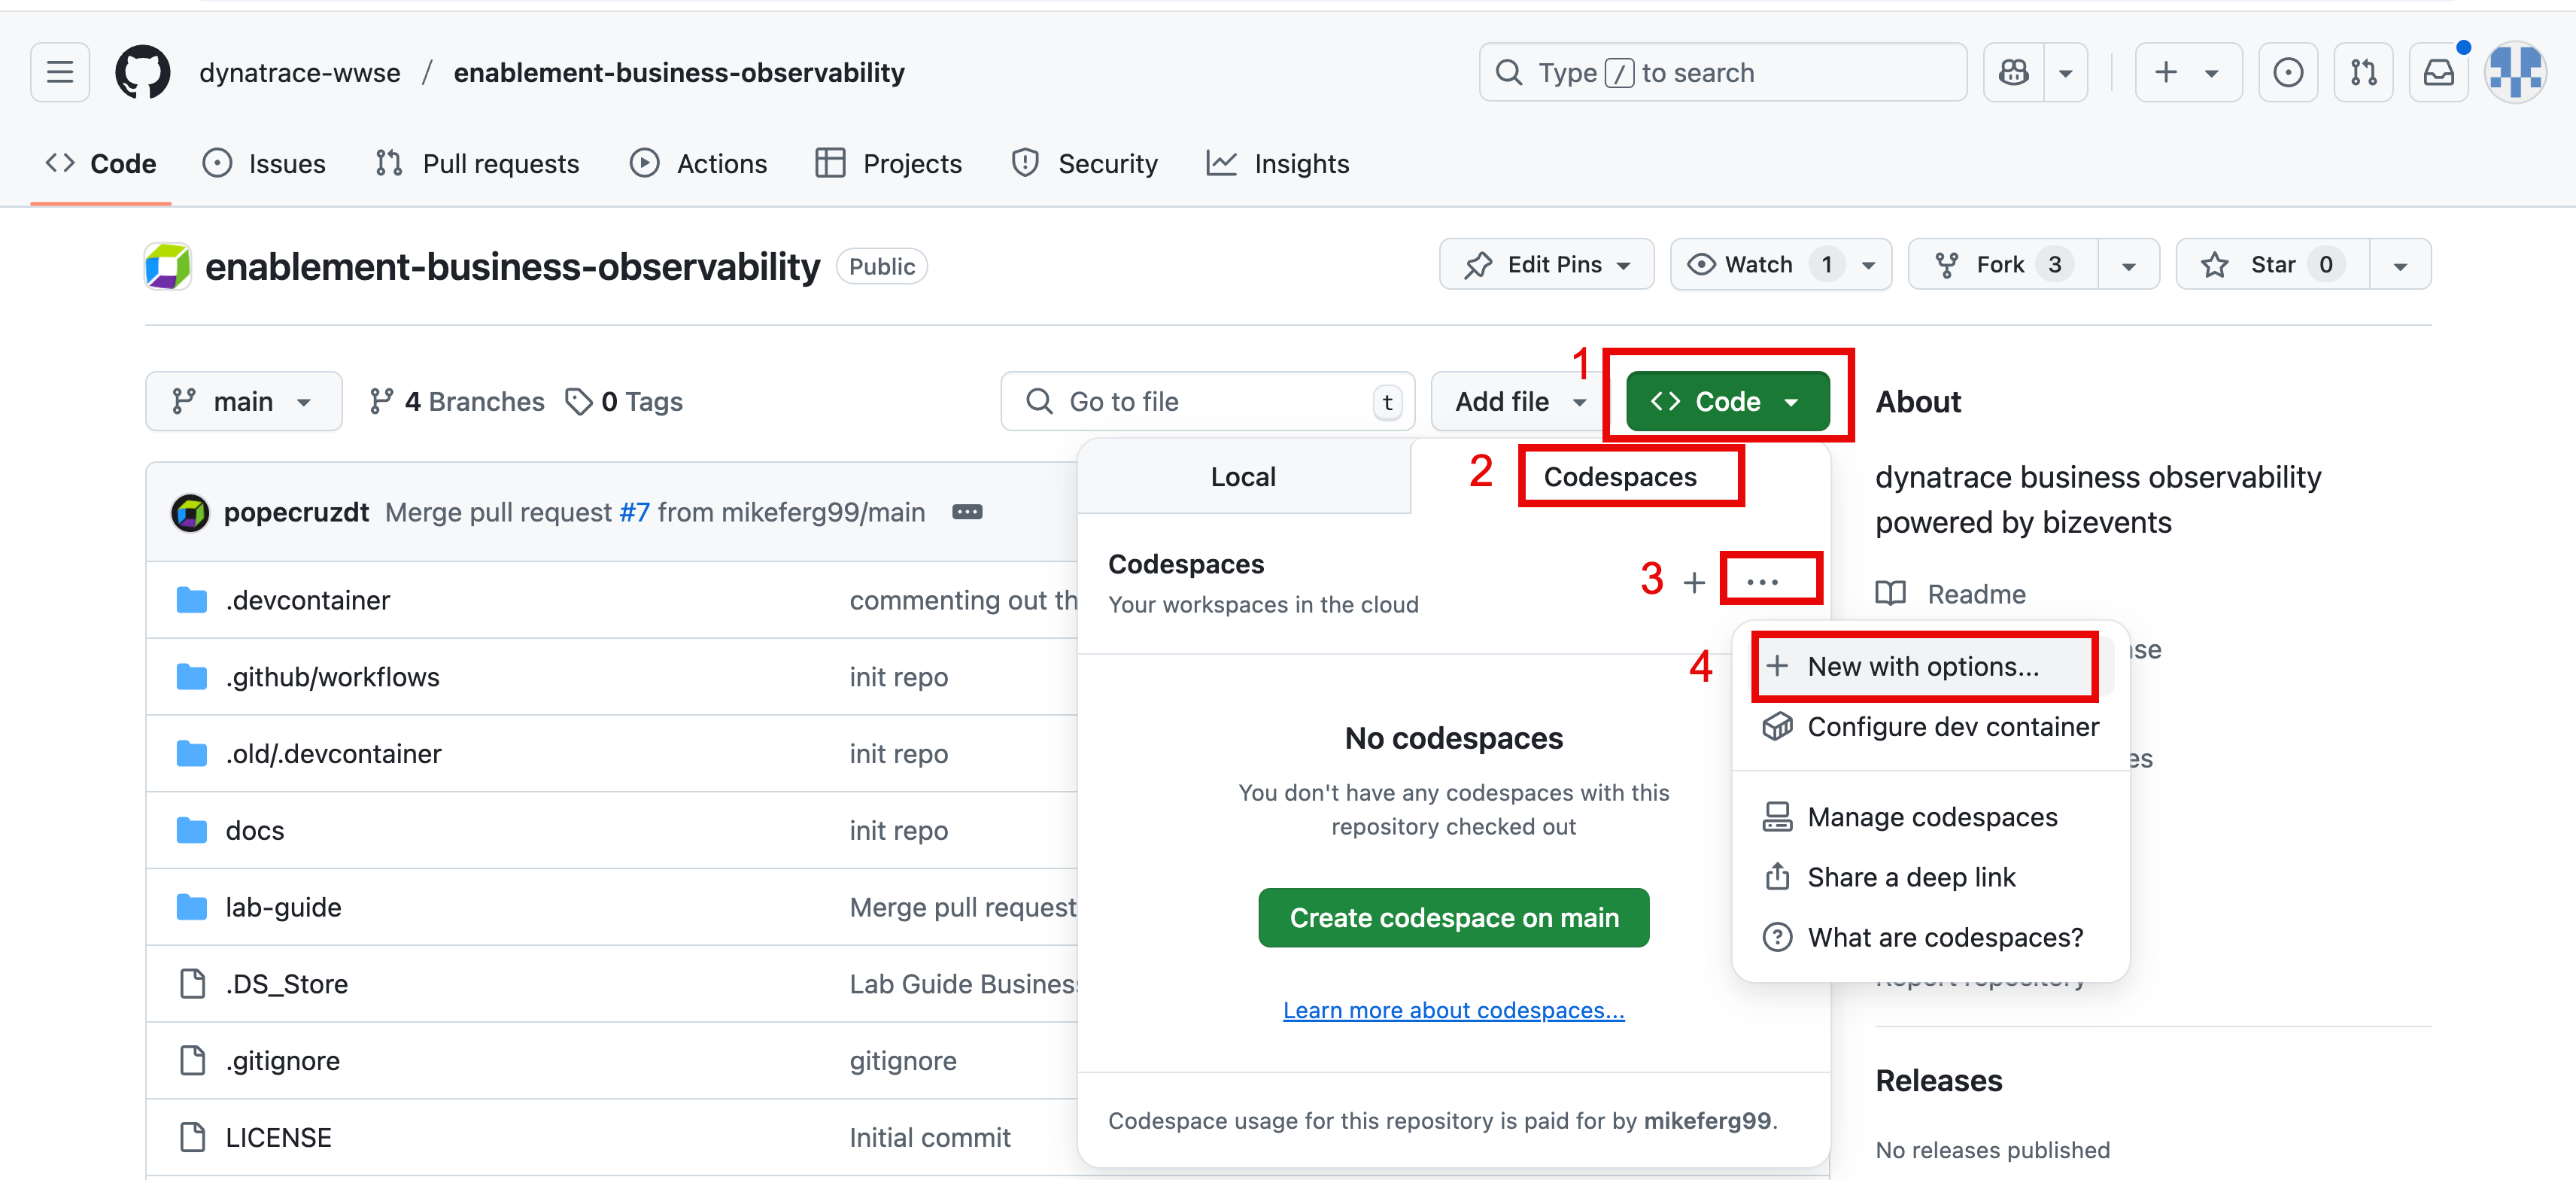
Task: Choose New with options menu item
Action: click(1924, 666)
